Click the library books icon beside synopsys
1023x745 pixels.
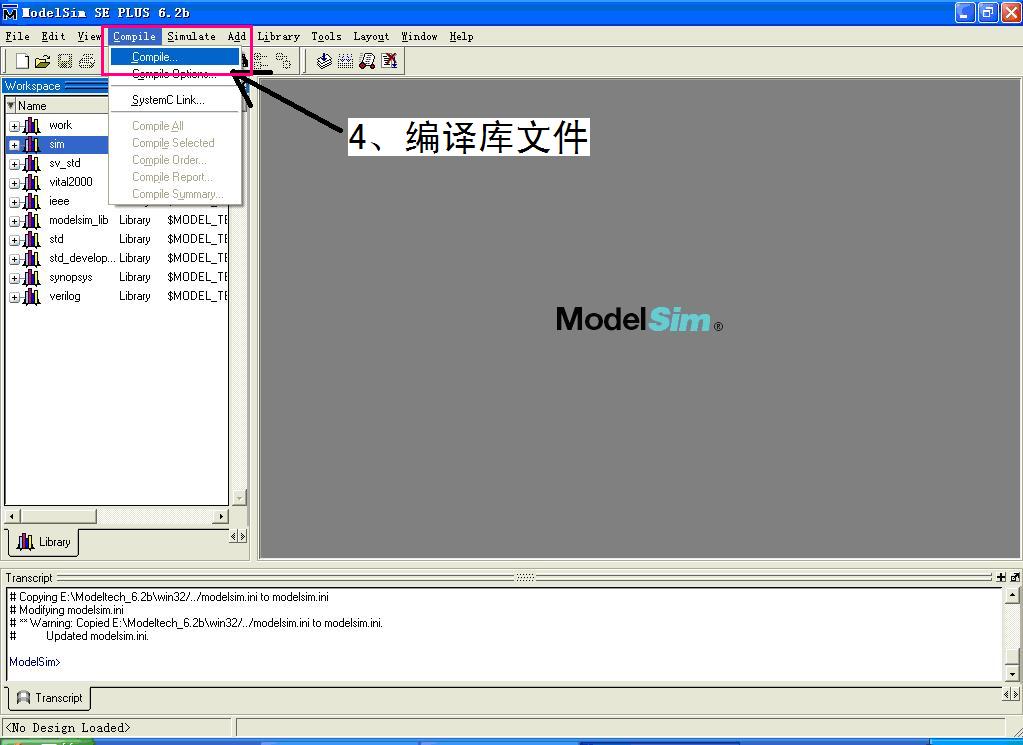(x=31, y=278)
